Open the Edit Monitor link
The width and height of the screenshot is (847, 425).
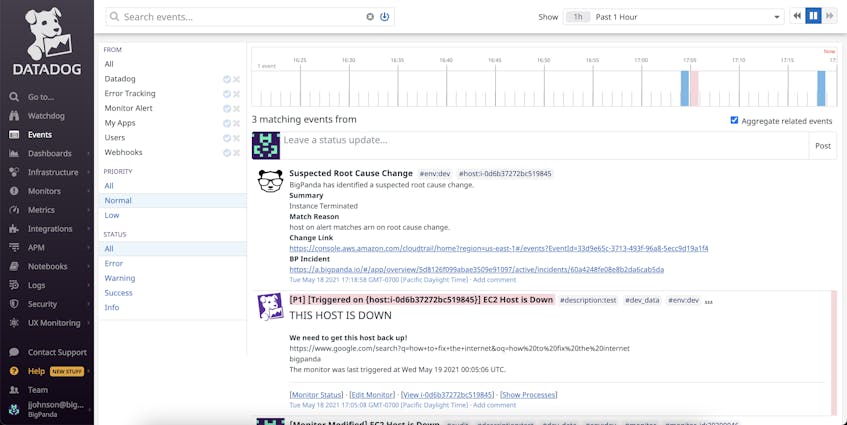click(x=372, y=395)
